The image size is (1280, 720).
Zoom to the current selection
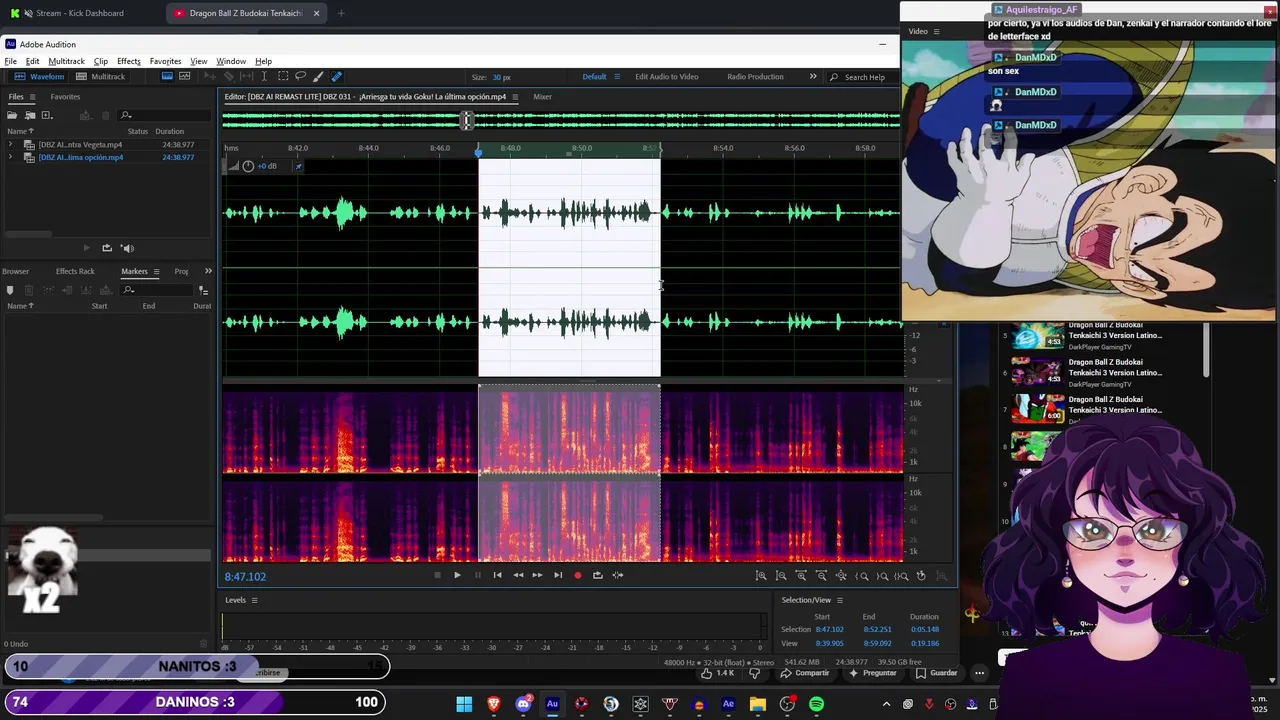(x=902, y=575)
